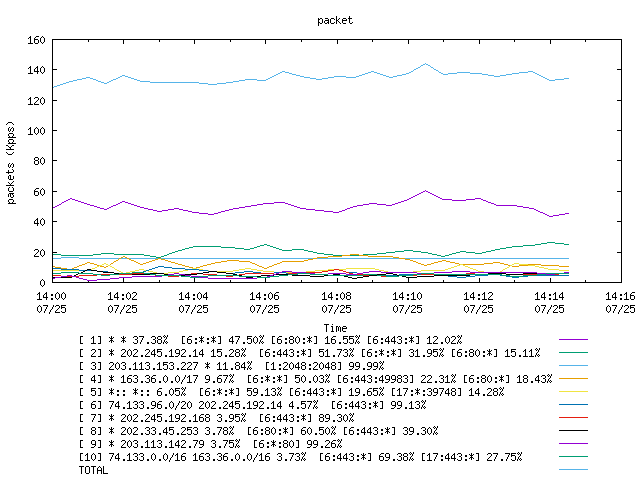This screenshot has height=480, width=640.
Task: Click the orange line swatch for legend [ 4]
Action: click(x=573, y=379)
